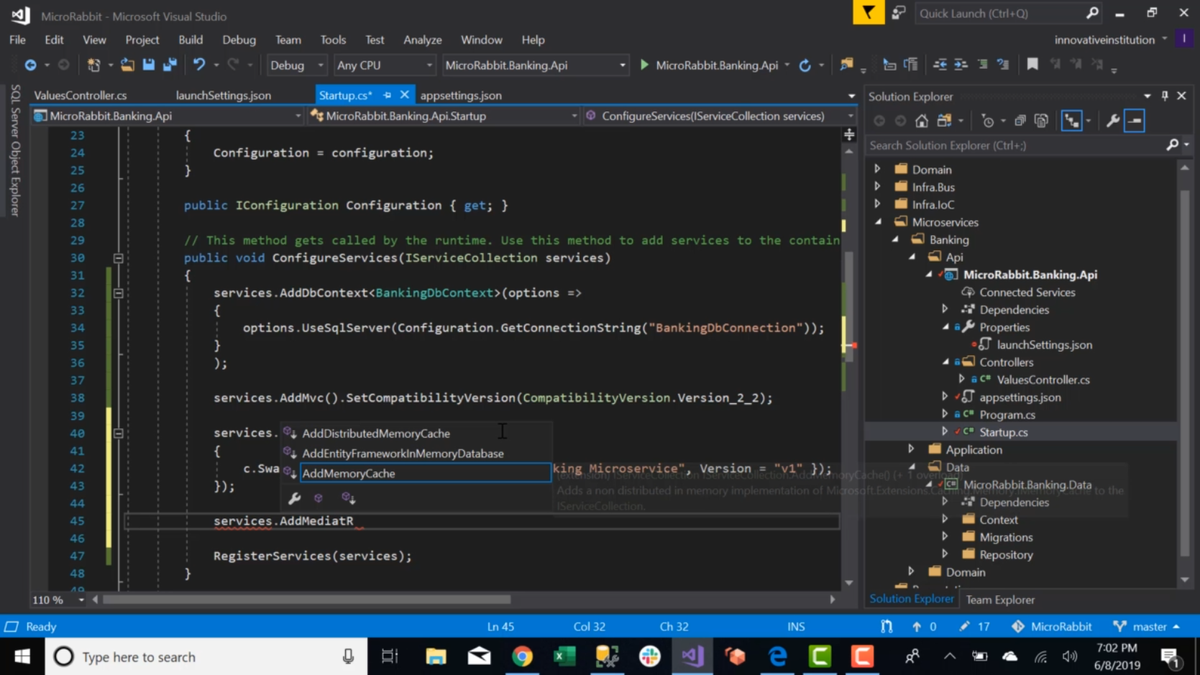Open the Debug configuration dropdown
The image size is (1200, 675).
(x=296, y=65)
